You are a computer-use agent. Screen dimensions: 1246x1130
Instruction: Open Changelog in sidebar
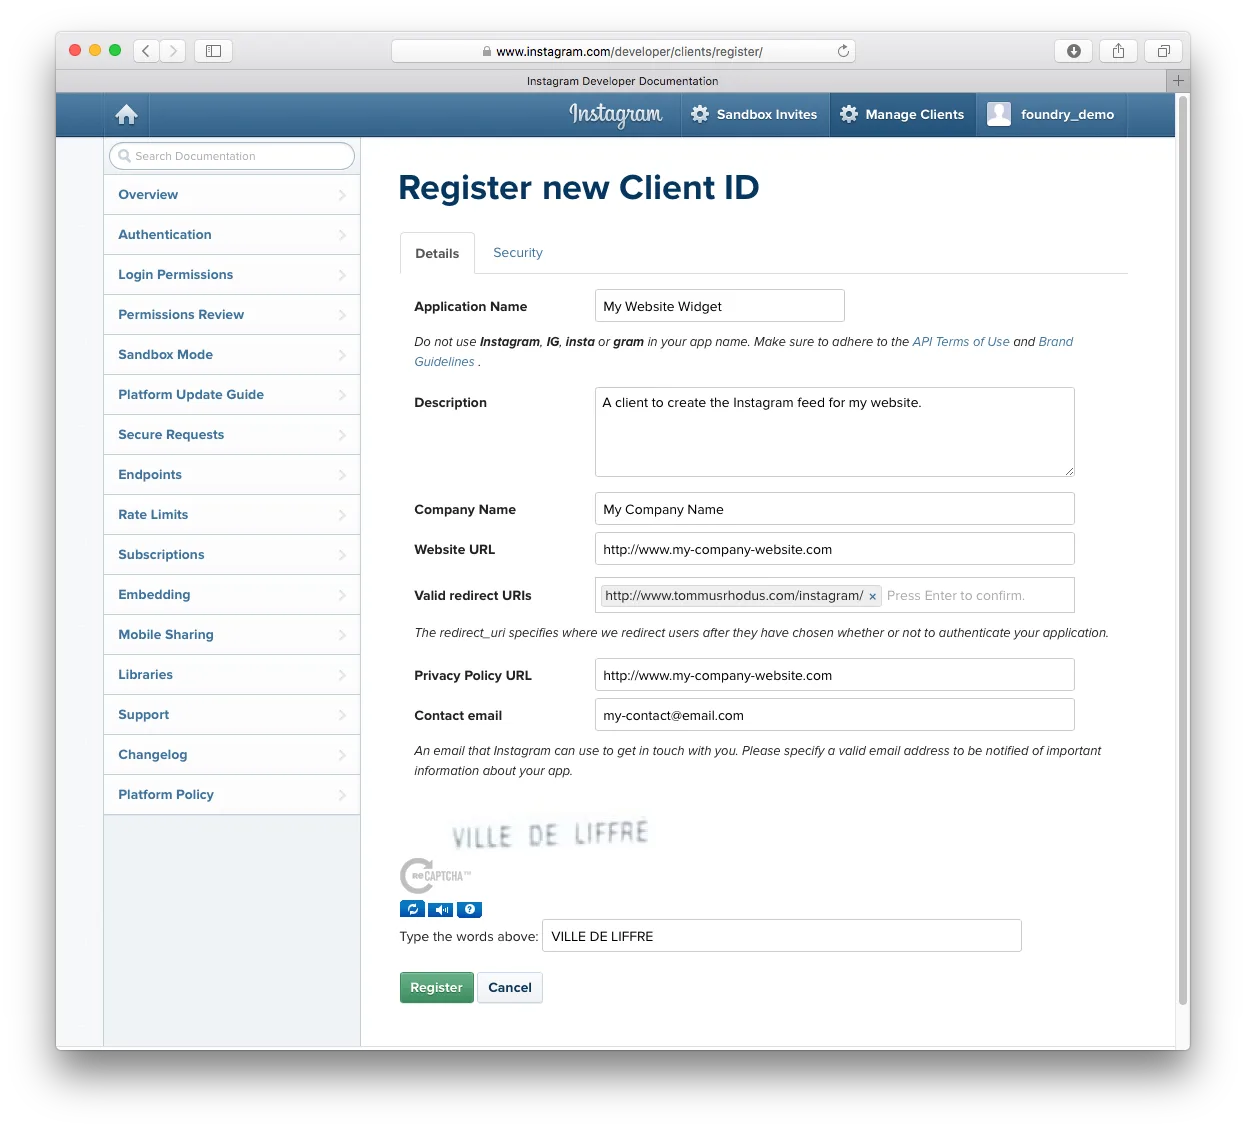coord(232,755)
